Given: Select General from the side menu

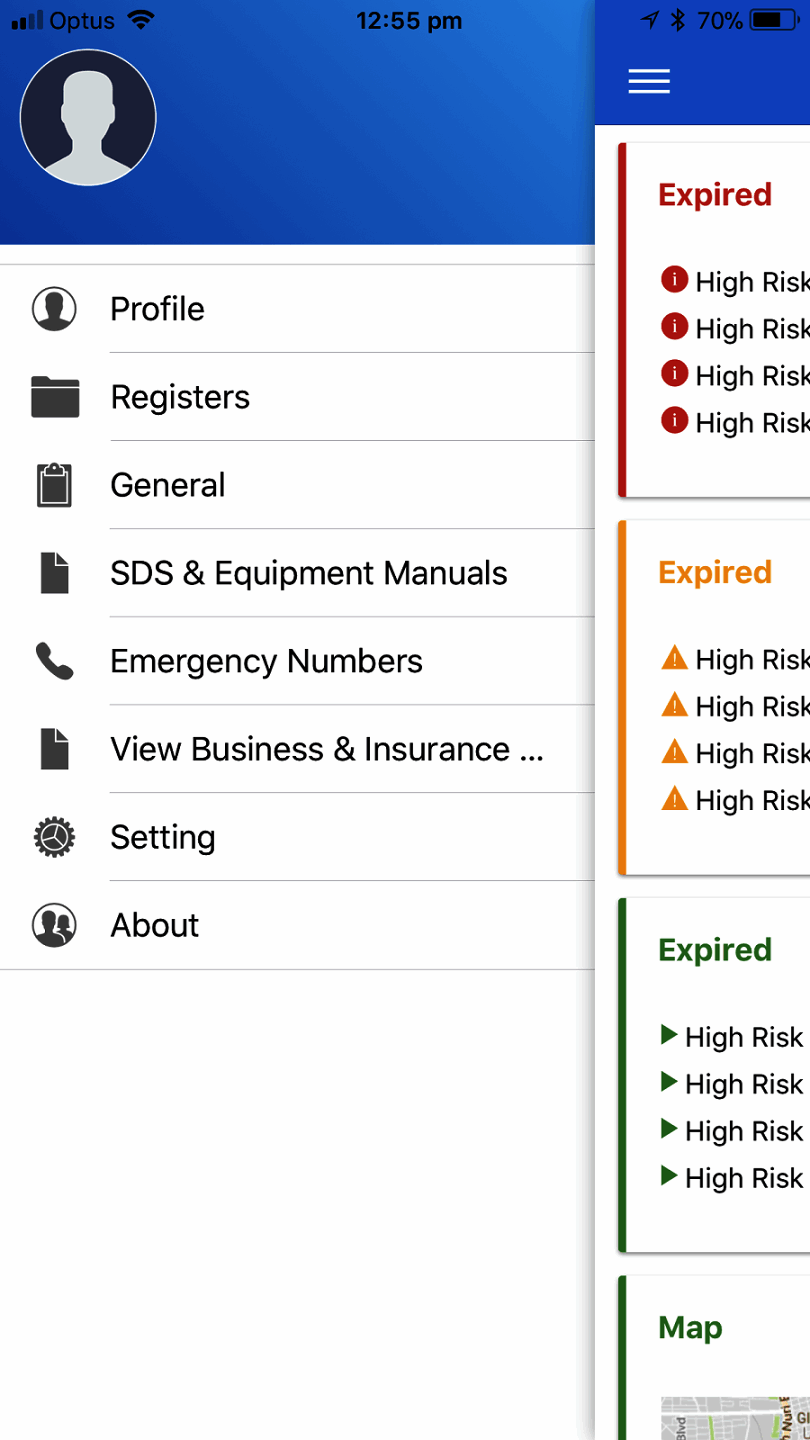Looking at the screenshot, I should 168,485.
